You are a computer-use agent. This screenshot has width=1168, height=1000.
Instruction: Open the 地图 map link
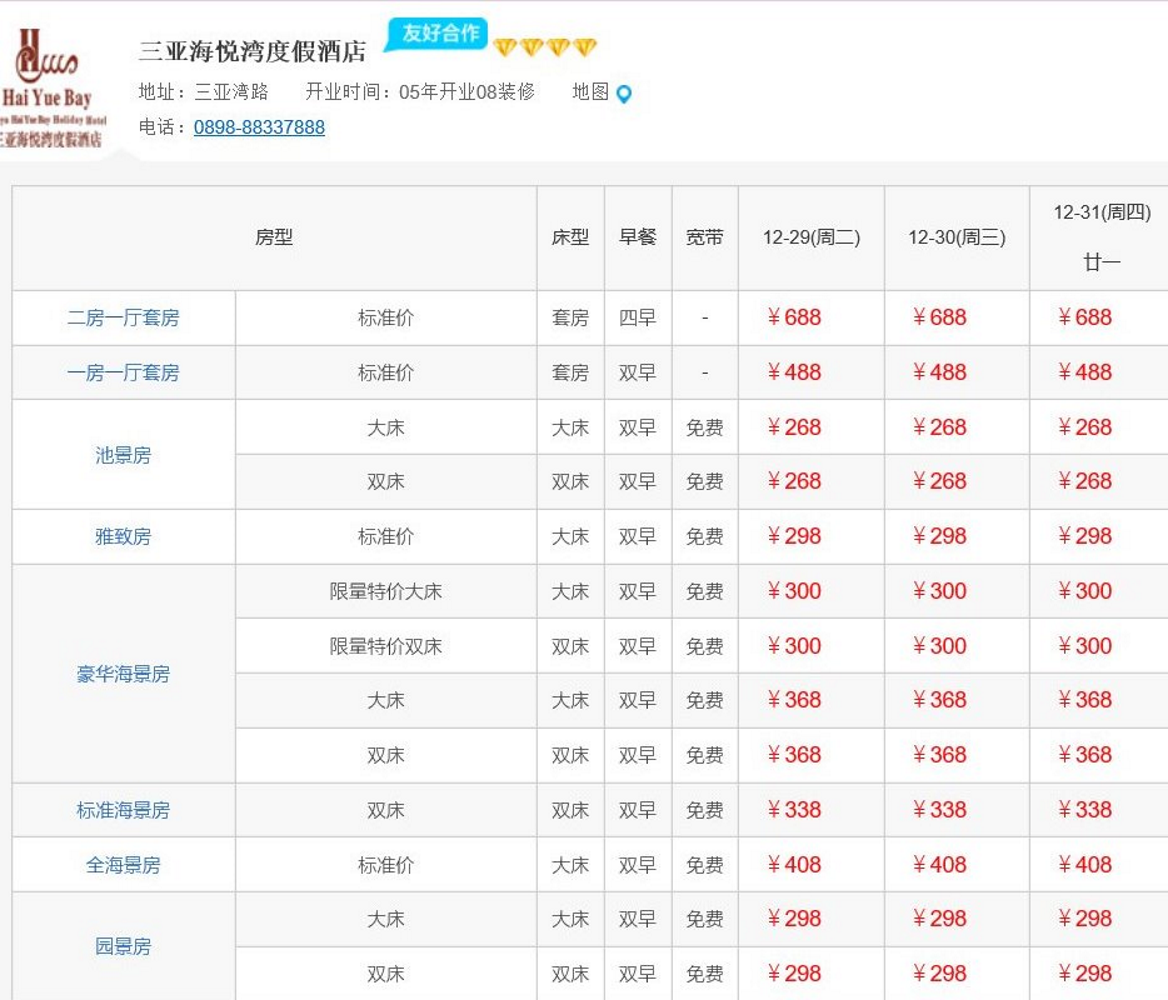tap(591, 92)
